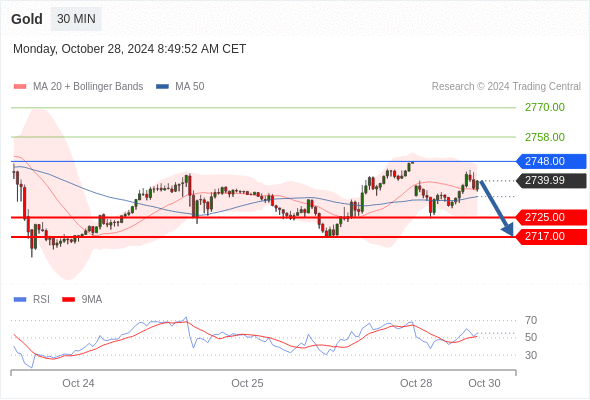Click the Oct 25 date axis marker
This screenshot has height=400, width=590.
tap(247, 383)
